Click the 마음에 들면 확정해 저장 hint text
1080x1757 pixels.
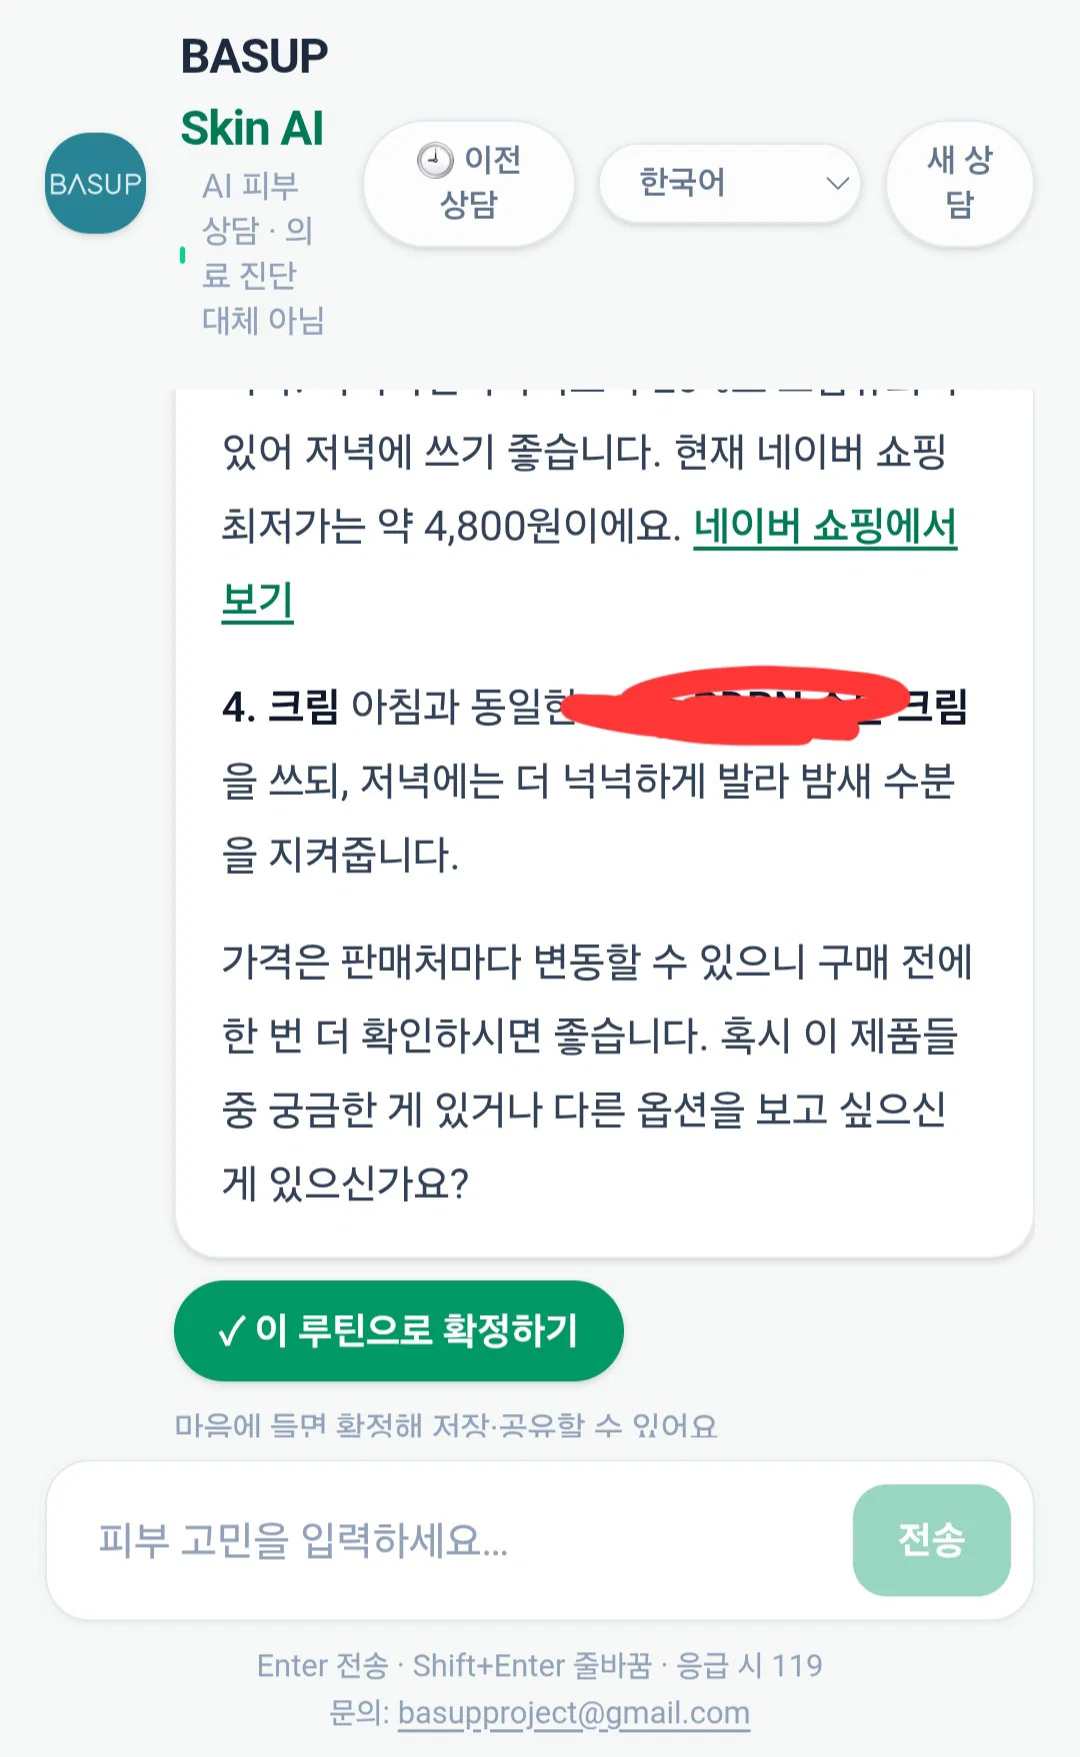point(446,1425)
